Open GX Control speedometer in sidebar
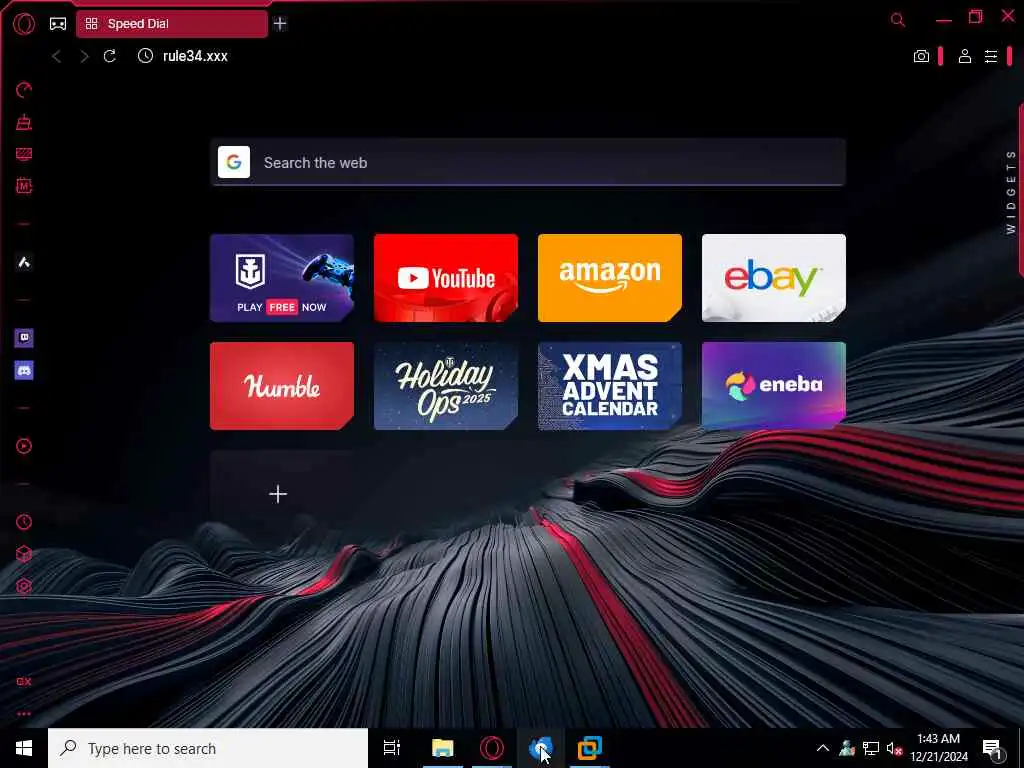The image size is (1024, 768). [24, 90]
